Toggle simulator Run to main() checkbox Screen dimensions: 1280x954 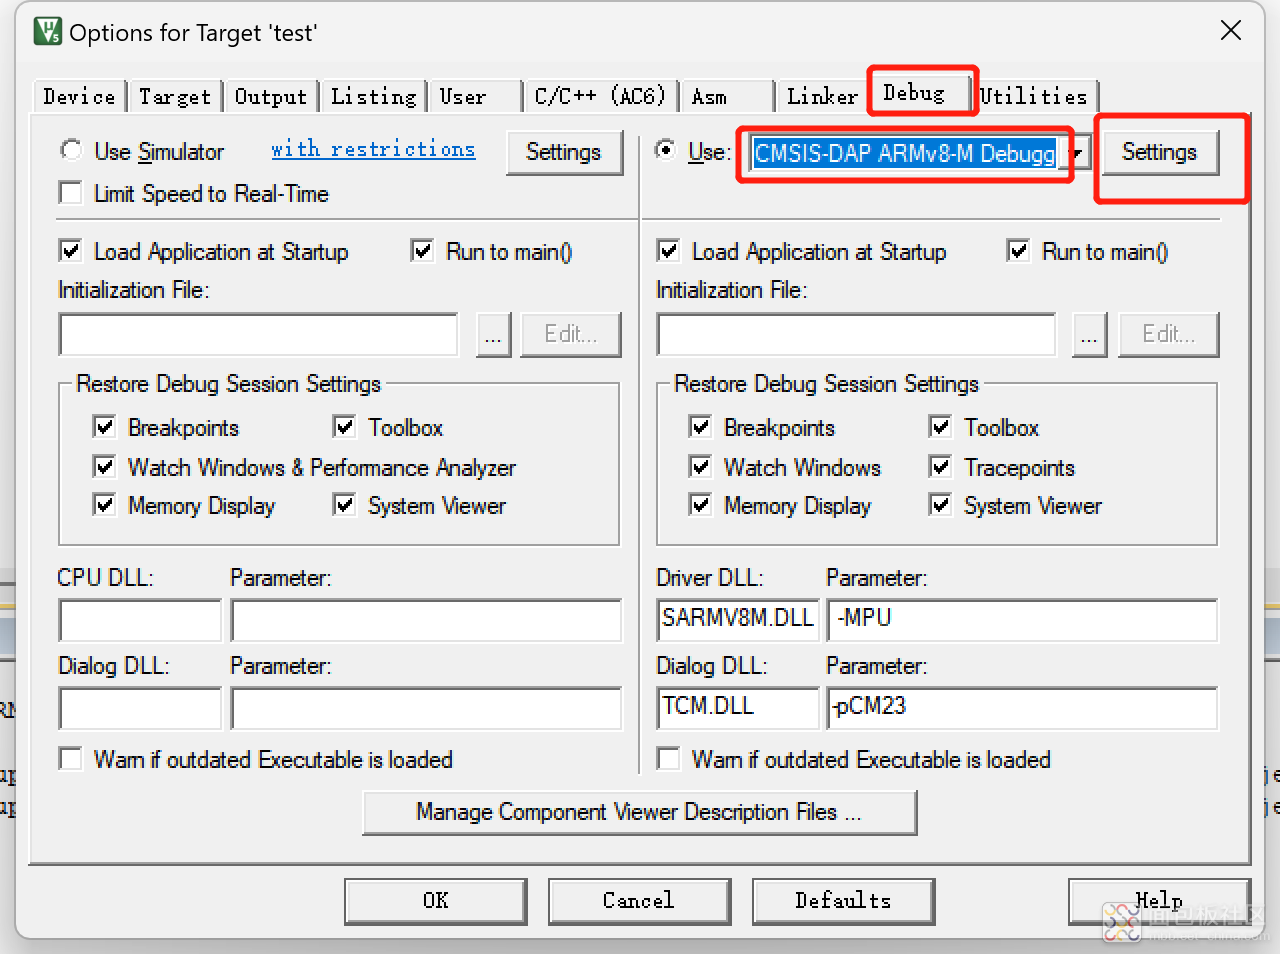(423, 251)
